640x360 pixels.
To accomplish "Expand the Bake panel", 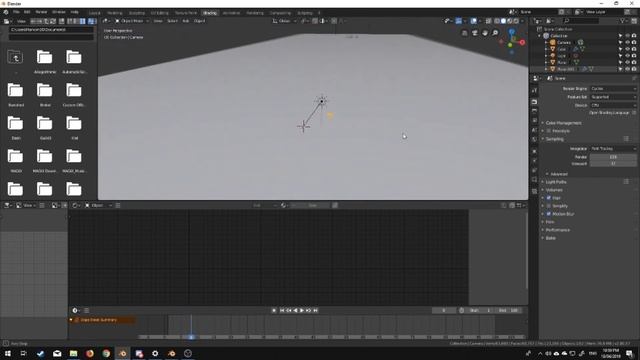I will [x=551, y=238].
